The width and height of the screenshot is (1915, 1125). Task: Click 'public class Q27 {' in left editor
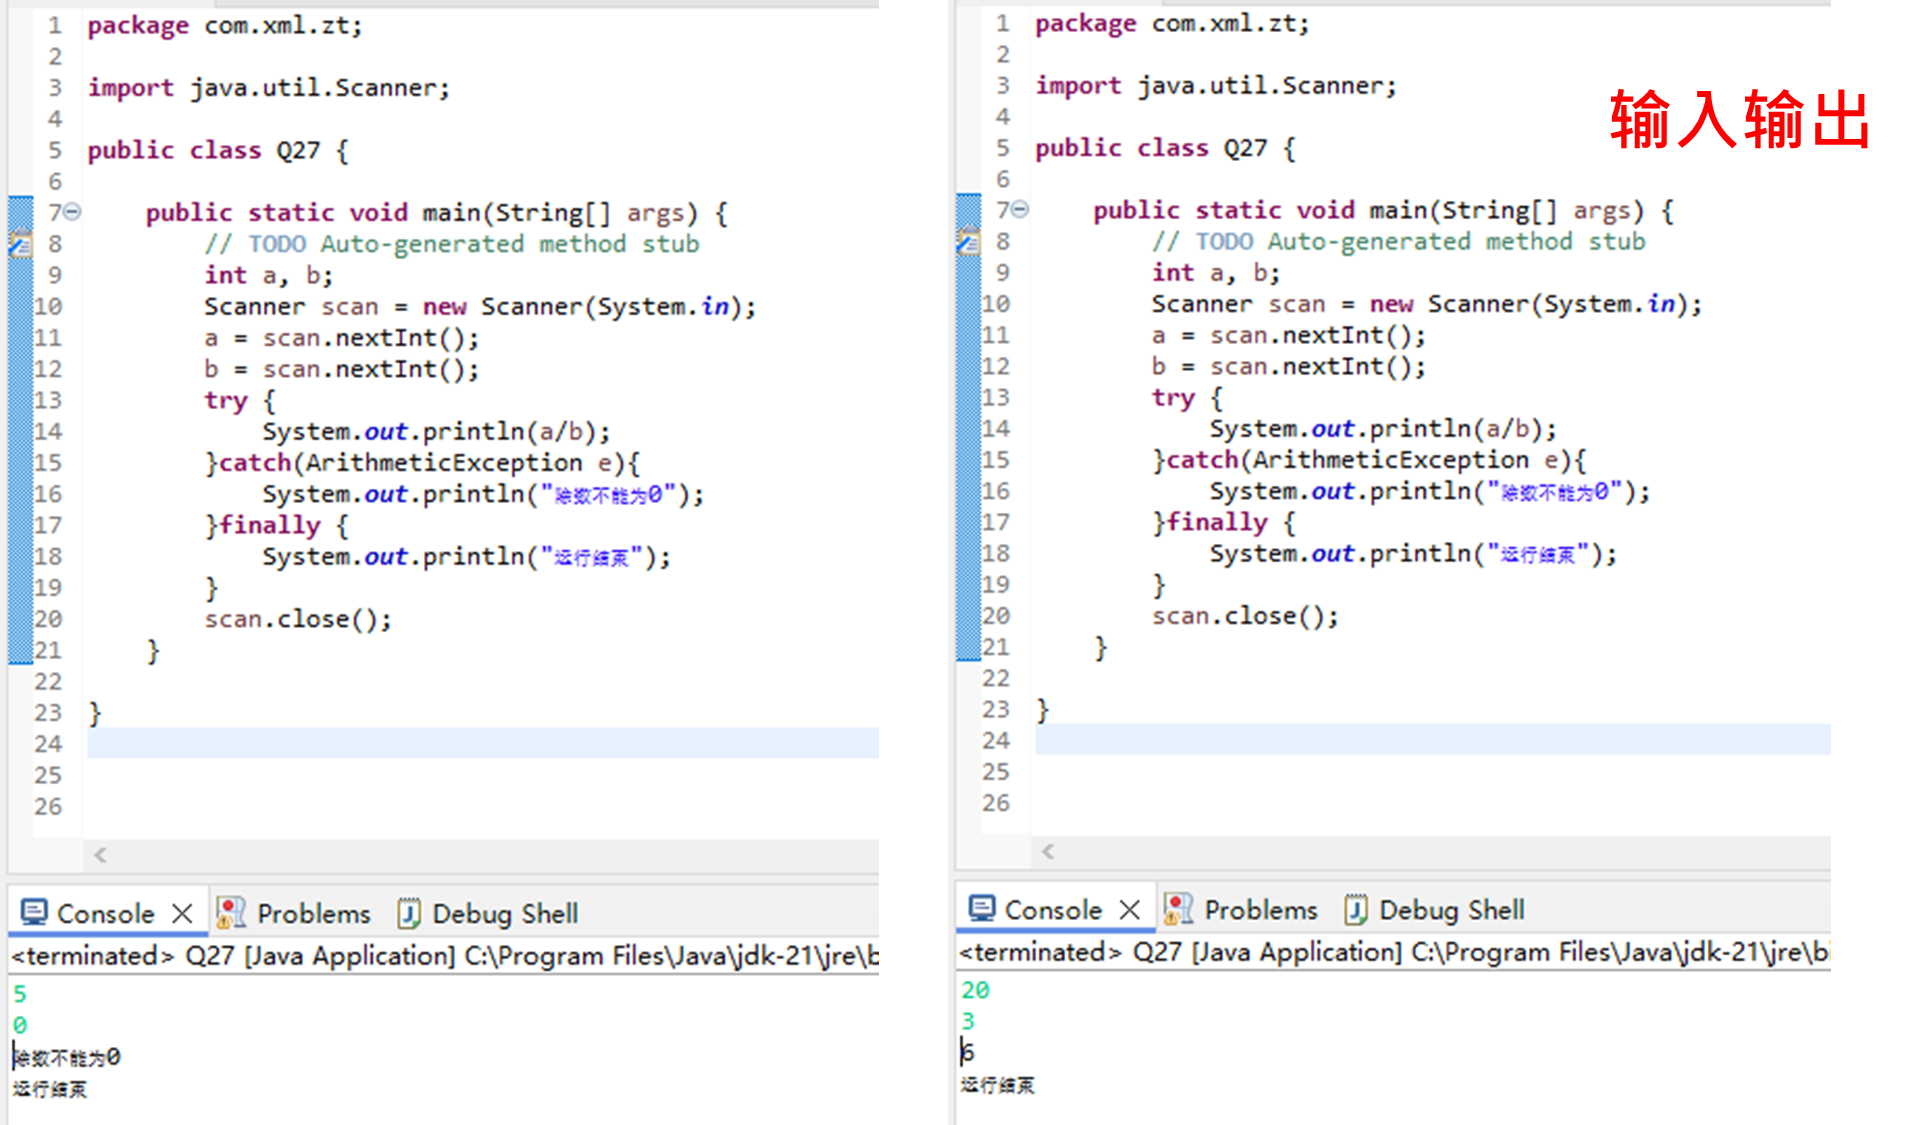pyautogui.click(x=218, y=150)
